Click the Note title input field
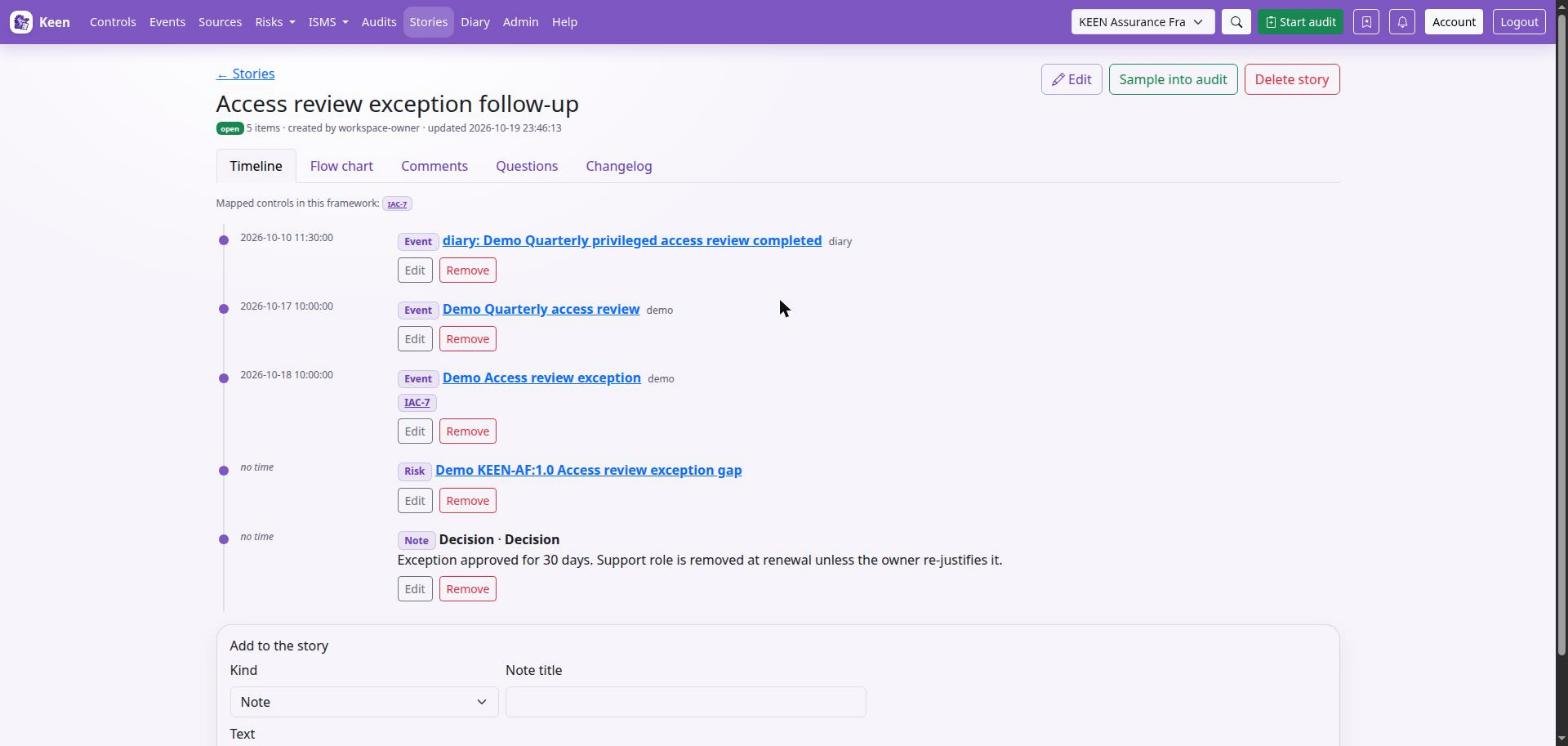Viewport: 1568px width, 746px height. pos(686,702)
